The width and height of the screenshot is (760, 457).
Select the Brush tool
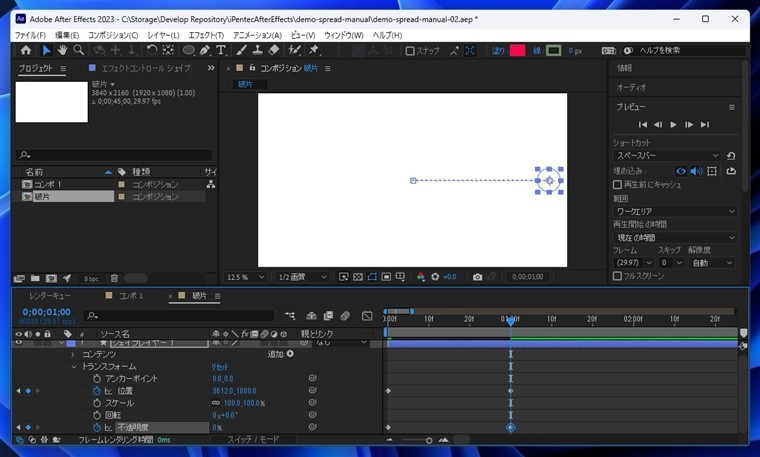coord(241,50)
